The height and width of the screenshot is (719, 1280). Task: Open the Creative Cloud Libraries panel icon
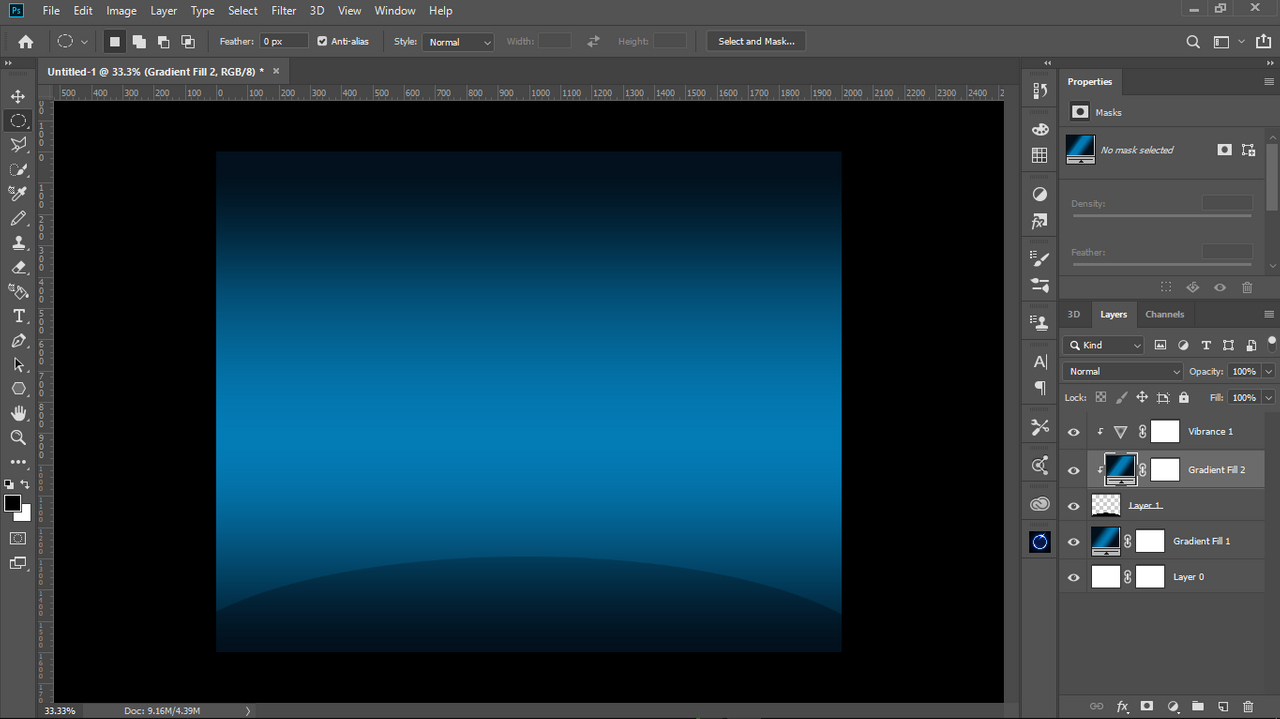pos(1040,504)
